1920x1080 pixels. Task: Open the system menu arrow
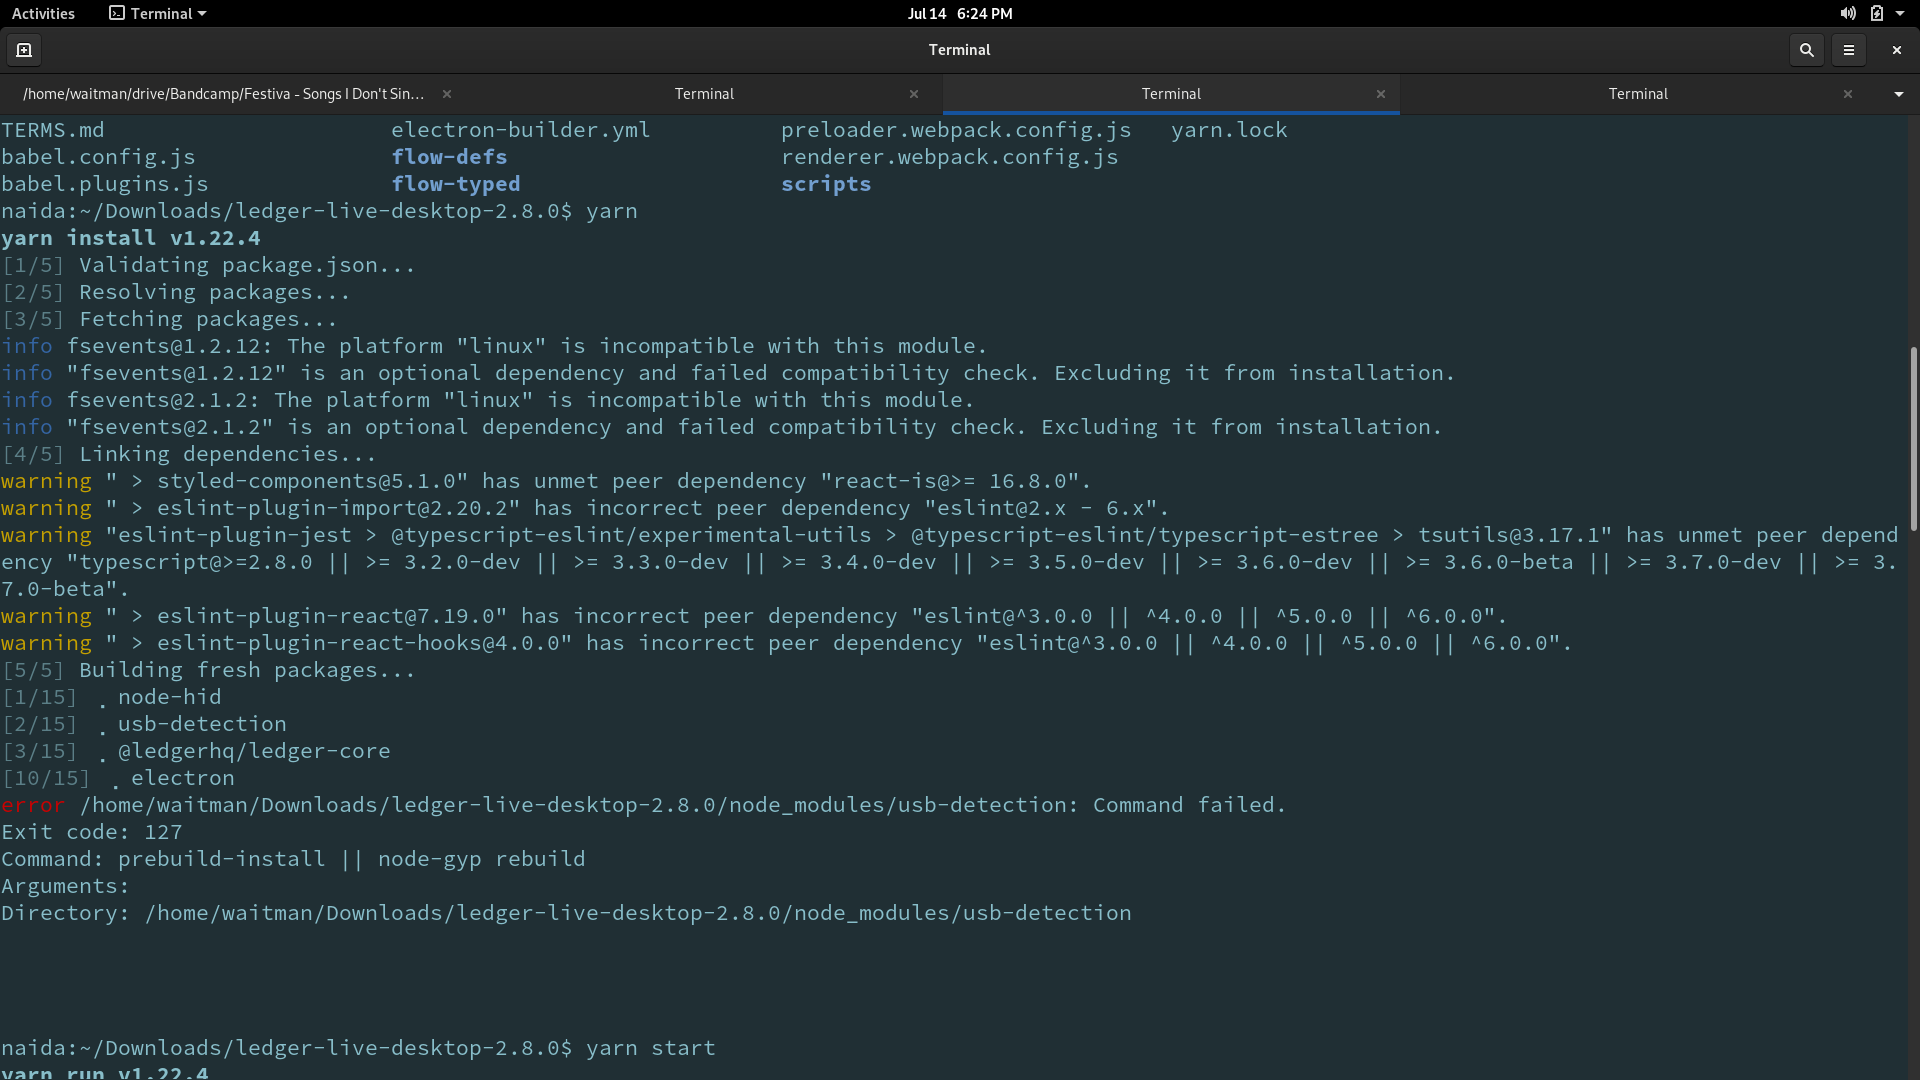pos(1900,13)
